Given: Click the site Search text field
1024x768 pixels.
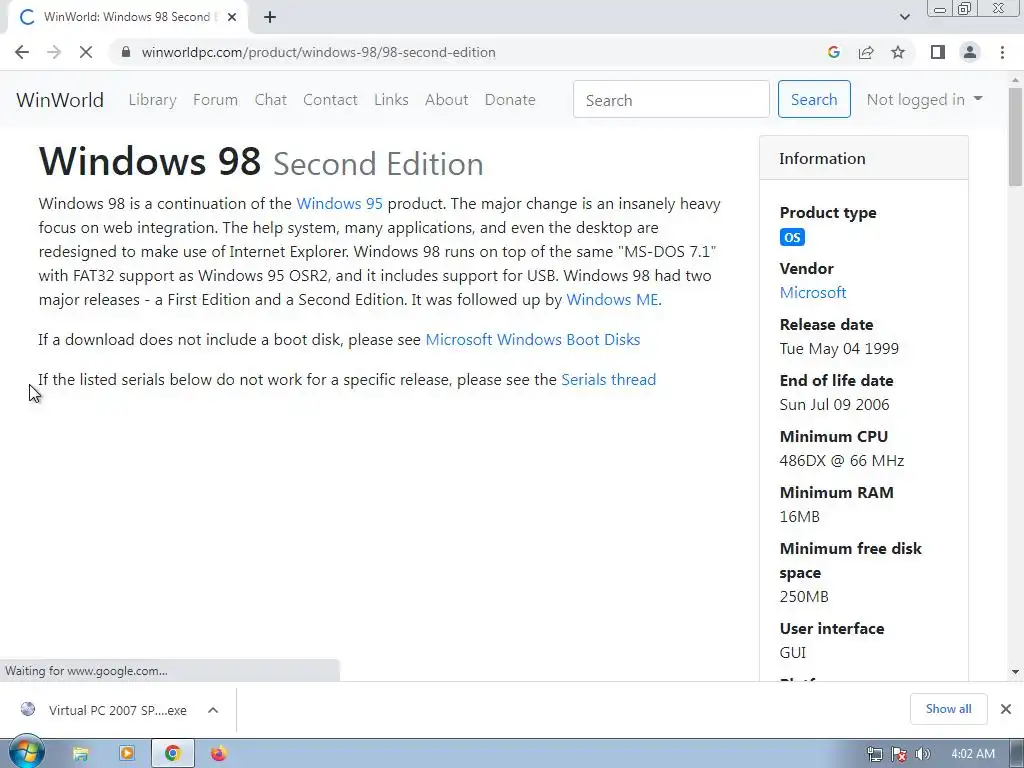Looking at the screenshot, I should pyautogui.click(x=671, y=99).
